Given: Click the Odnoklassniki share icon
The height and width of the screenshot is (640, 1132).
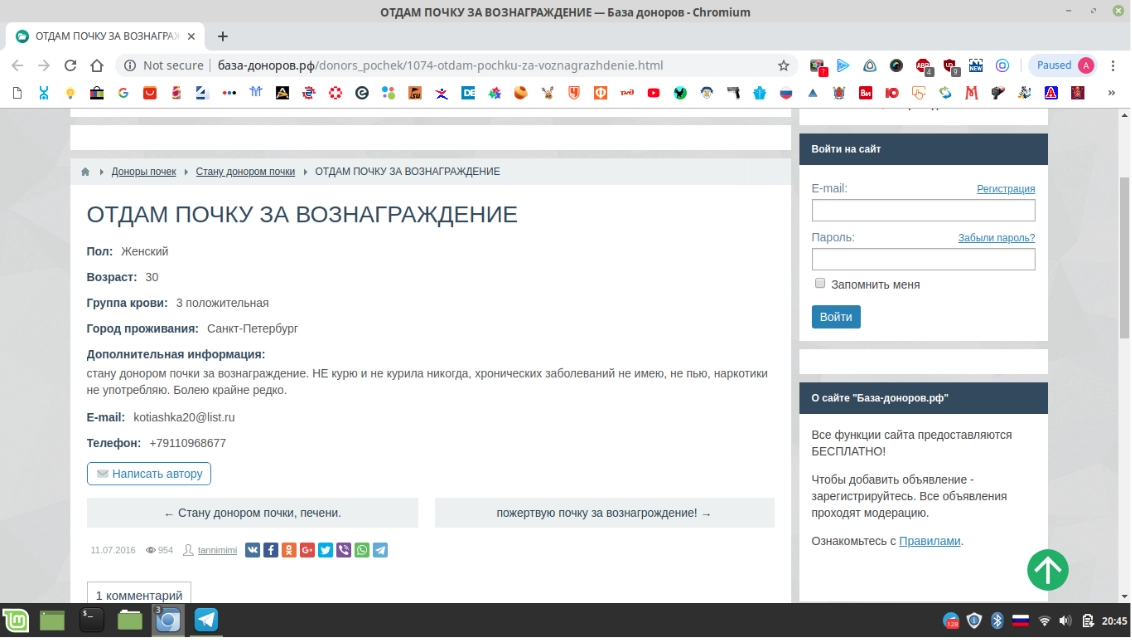Looking at the screenshot, I should pyautogui.click(x=289, y=550).
